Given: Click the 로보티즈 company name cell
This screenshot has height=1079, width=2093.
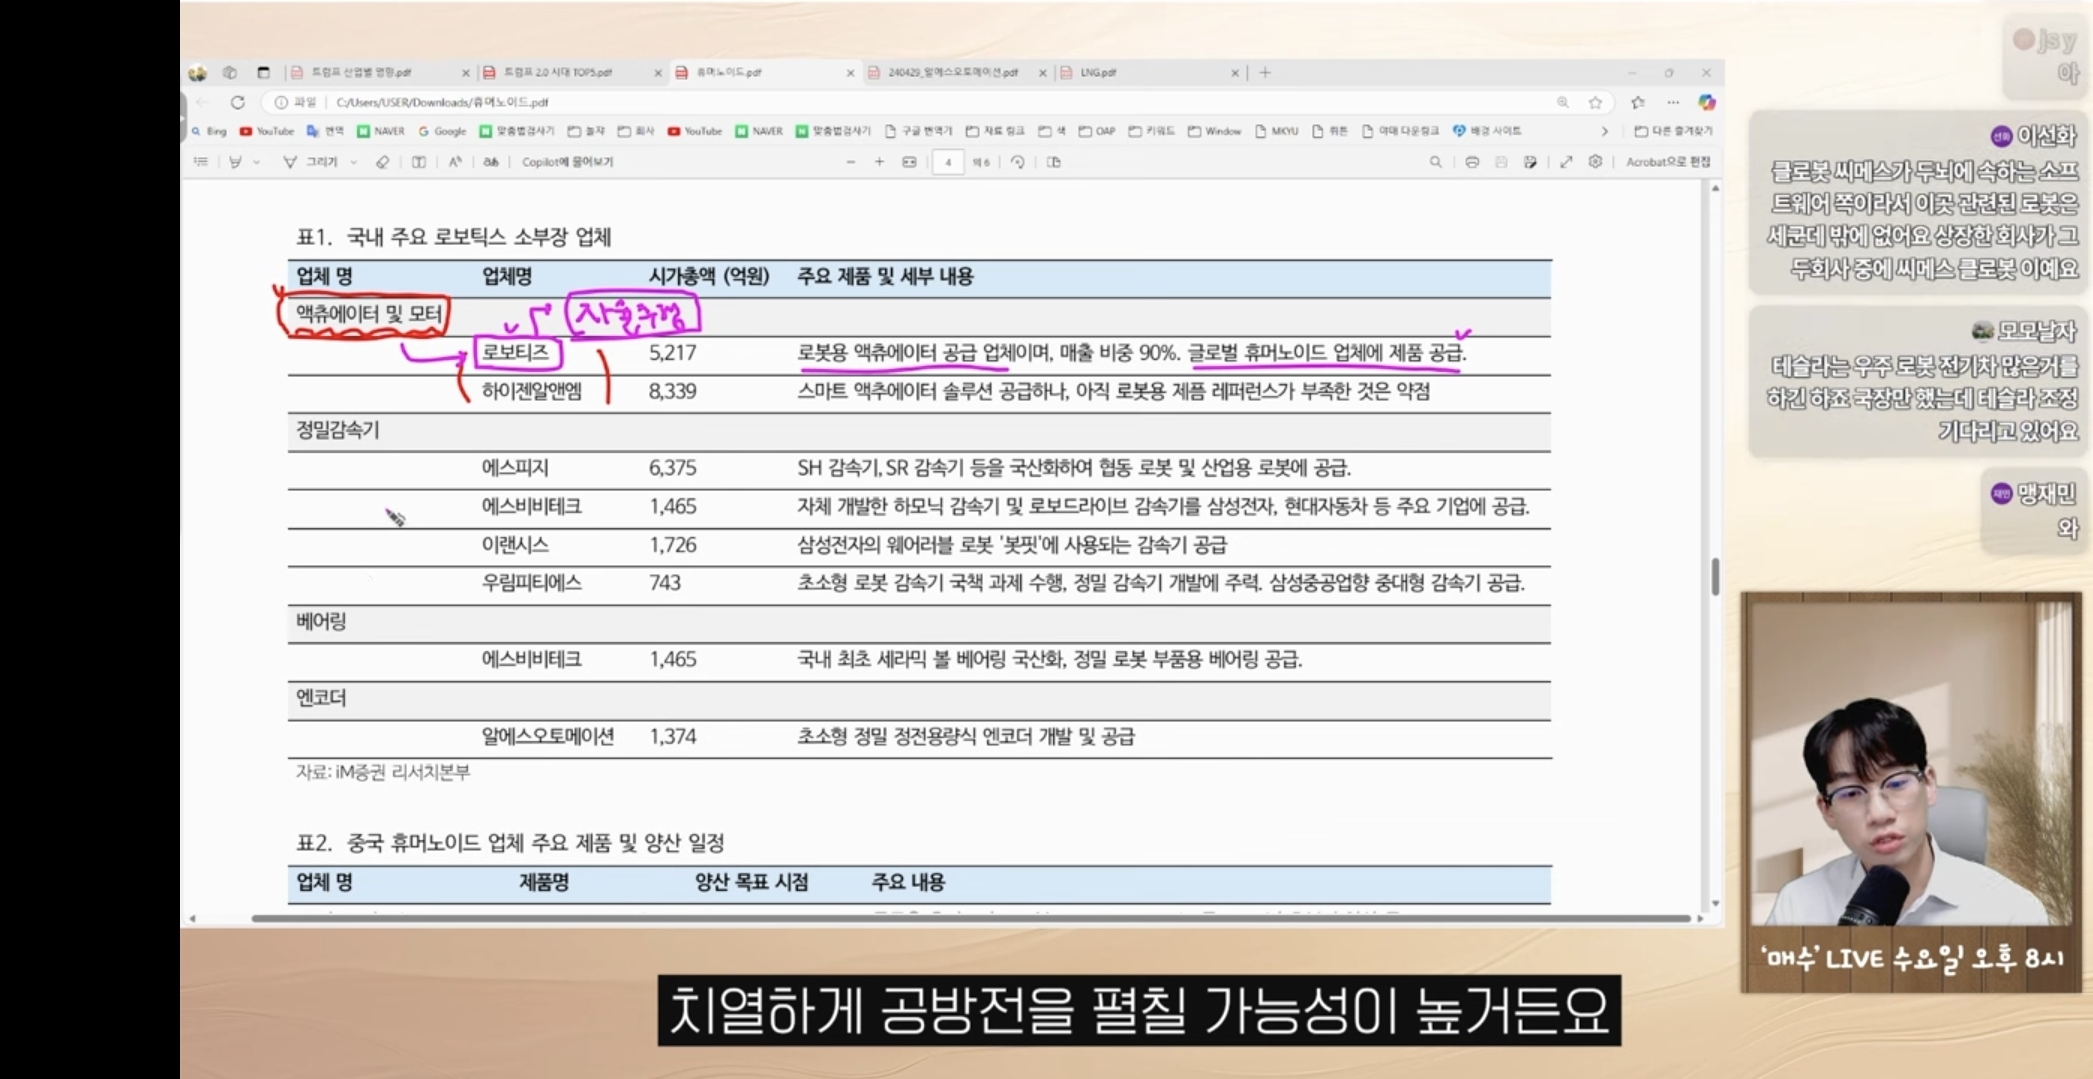Looking at the screenshot, I should click(x=516, y=352).
